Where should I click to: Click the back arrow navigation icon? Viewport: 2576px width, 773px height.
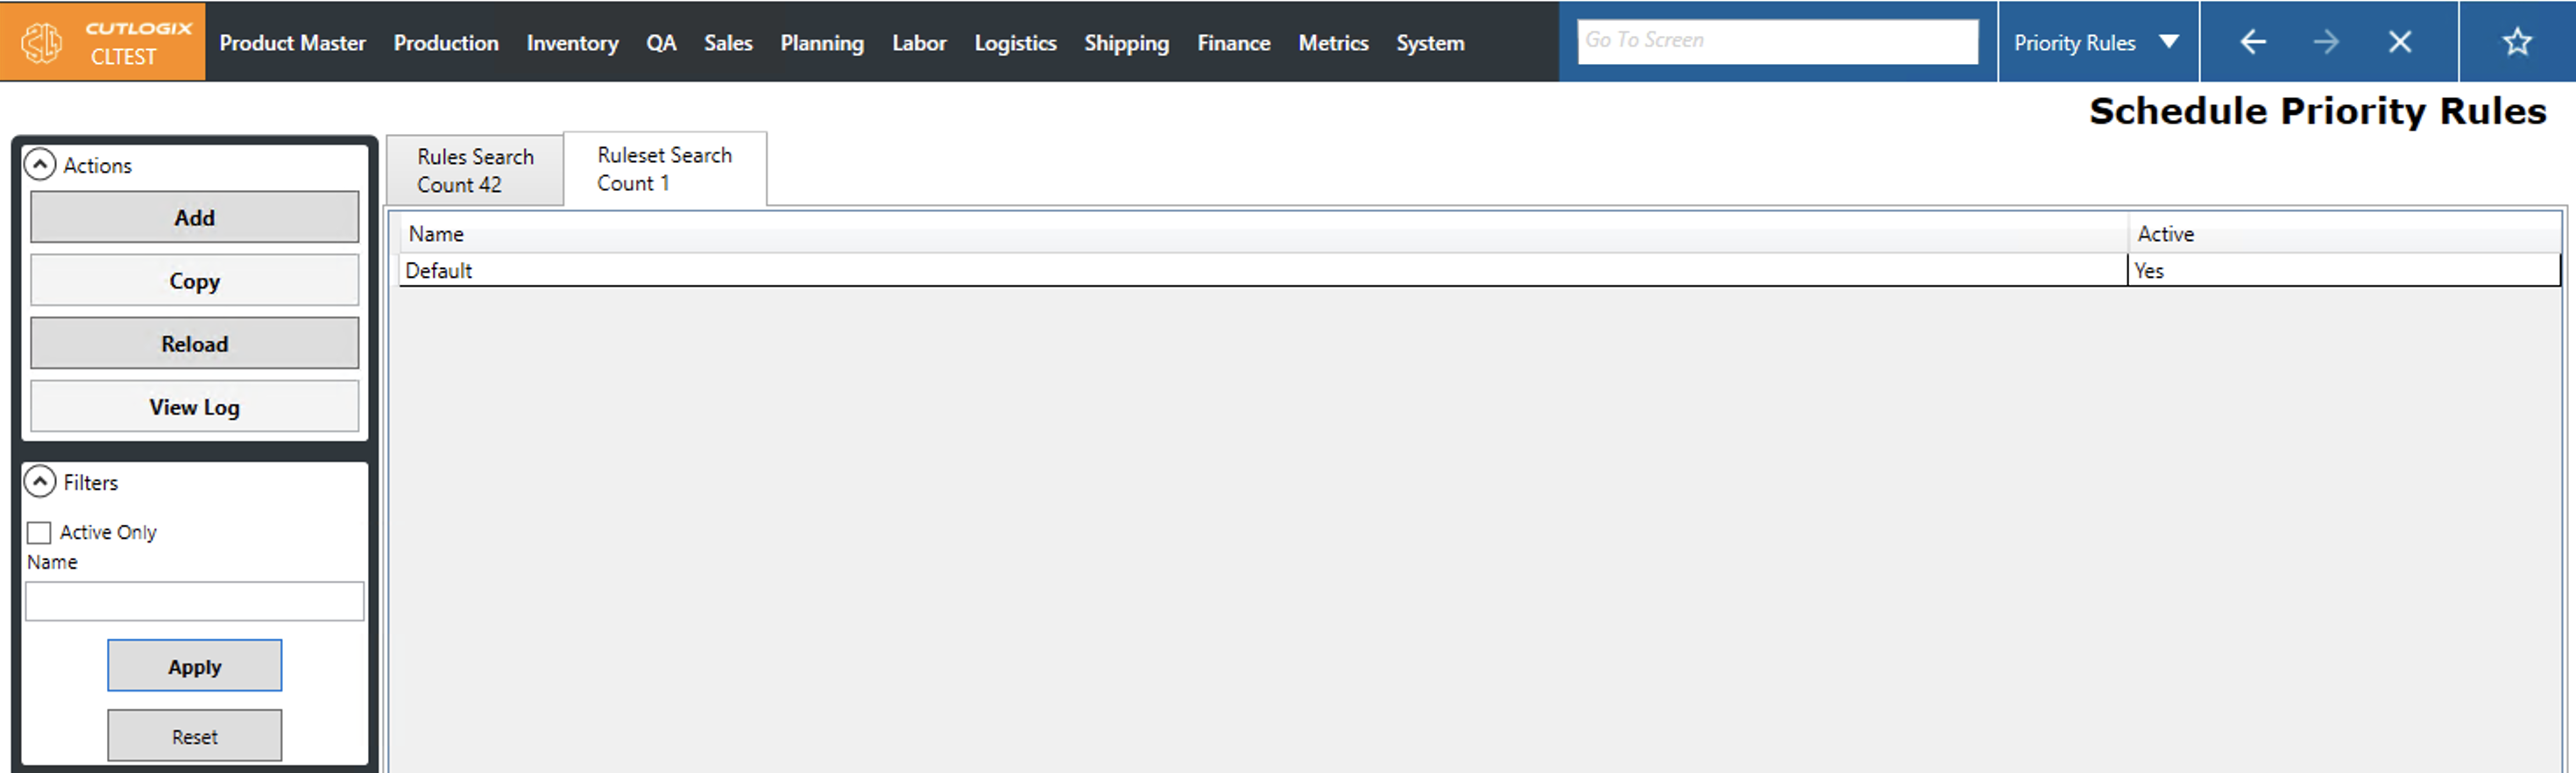(2252, 42)
